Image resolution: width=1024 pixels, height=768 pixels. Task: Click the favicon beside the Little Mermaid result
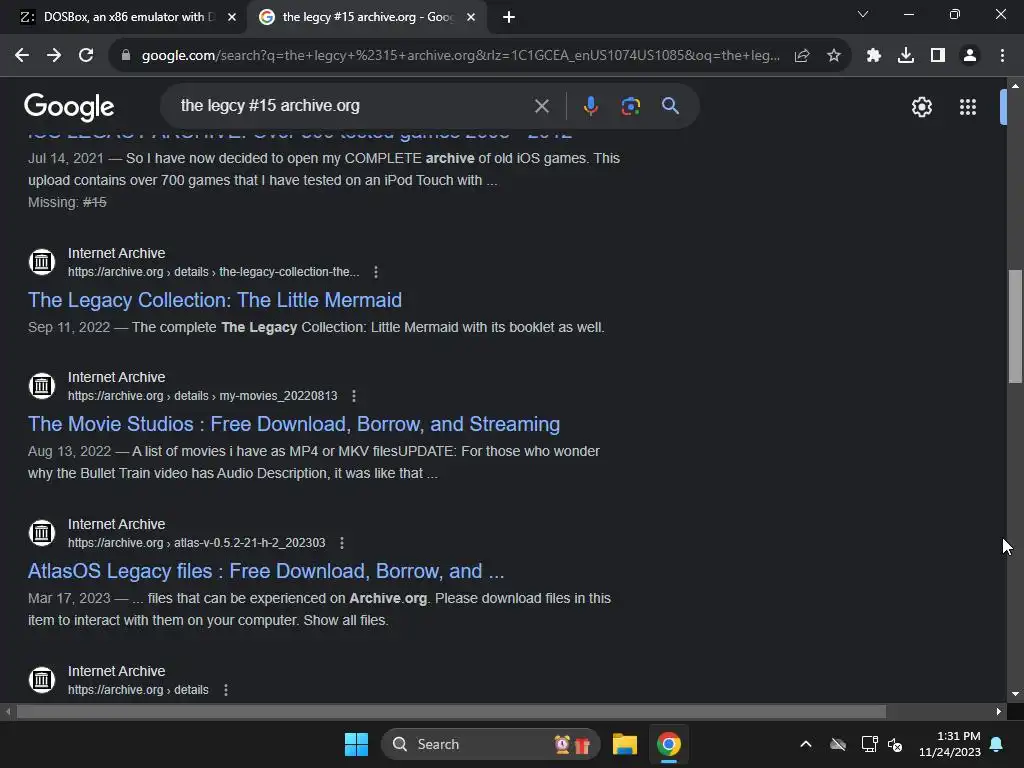[42, 262]
